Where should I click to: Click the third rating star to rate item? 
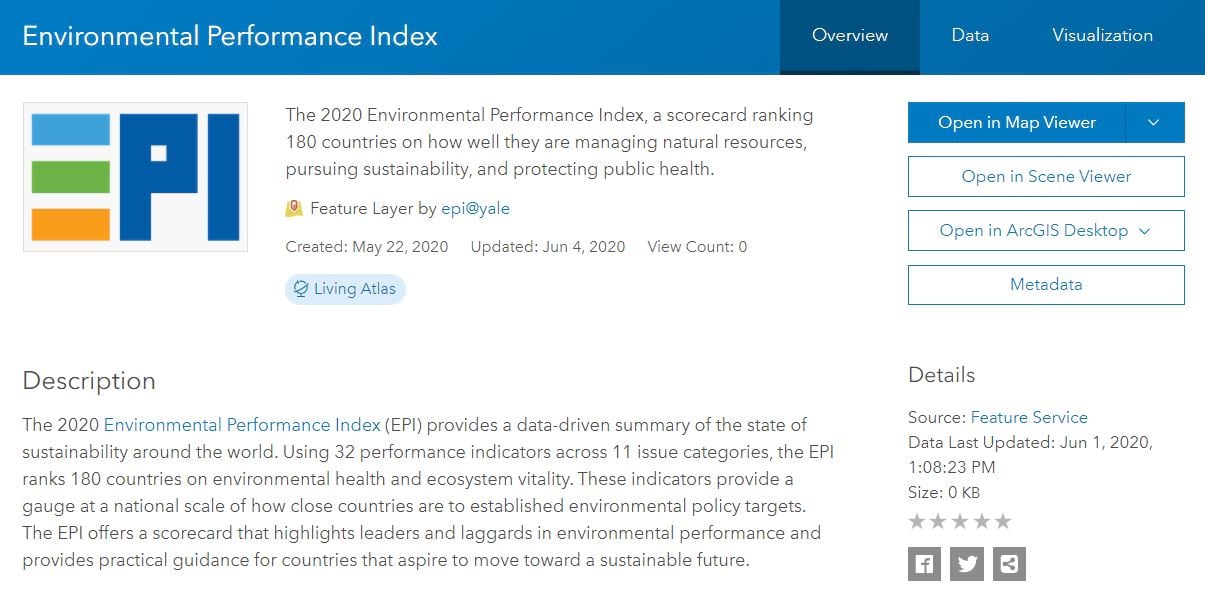coord(960,520)
